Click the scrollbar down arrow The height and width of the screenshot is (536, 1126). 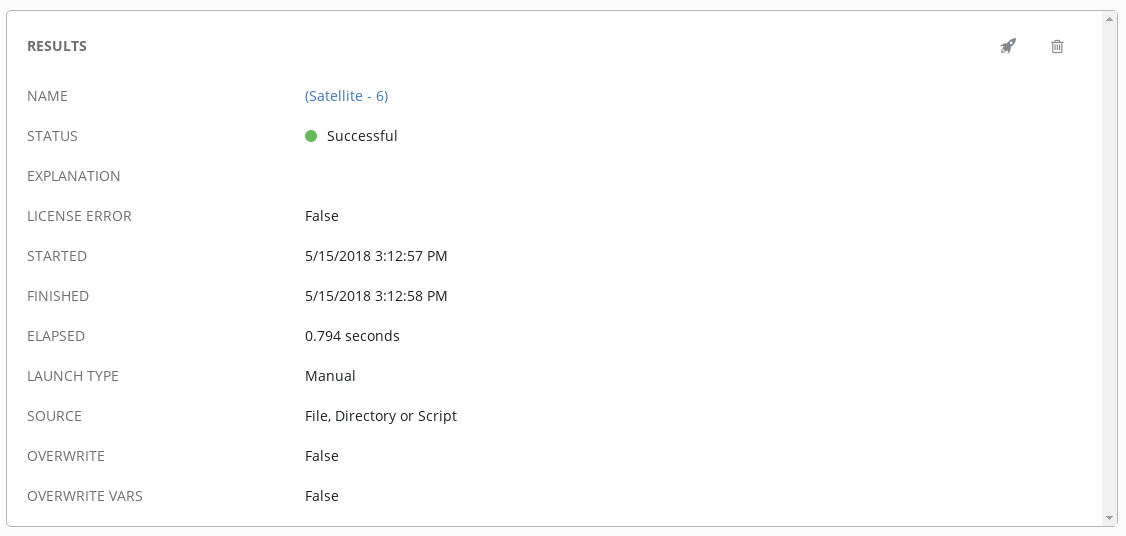point(1109,518)
